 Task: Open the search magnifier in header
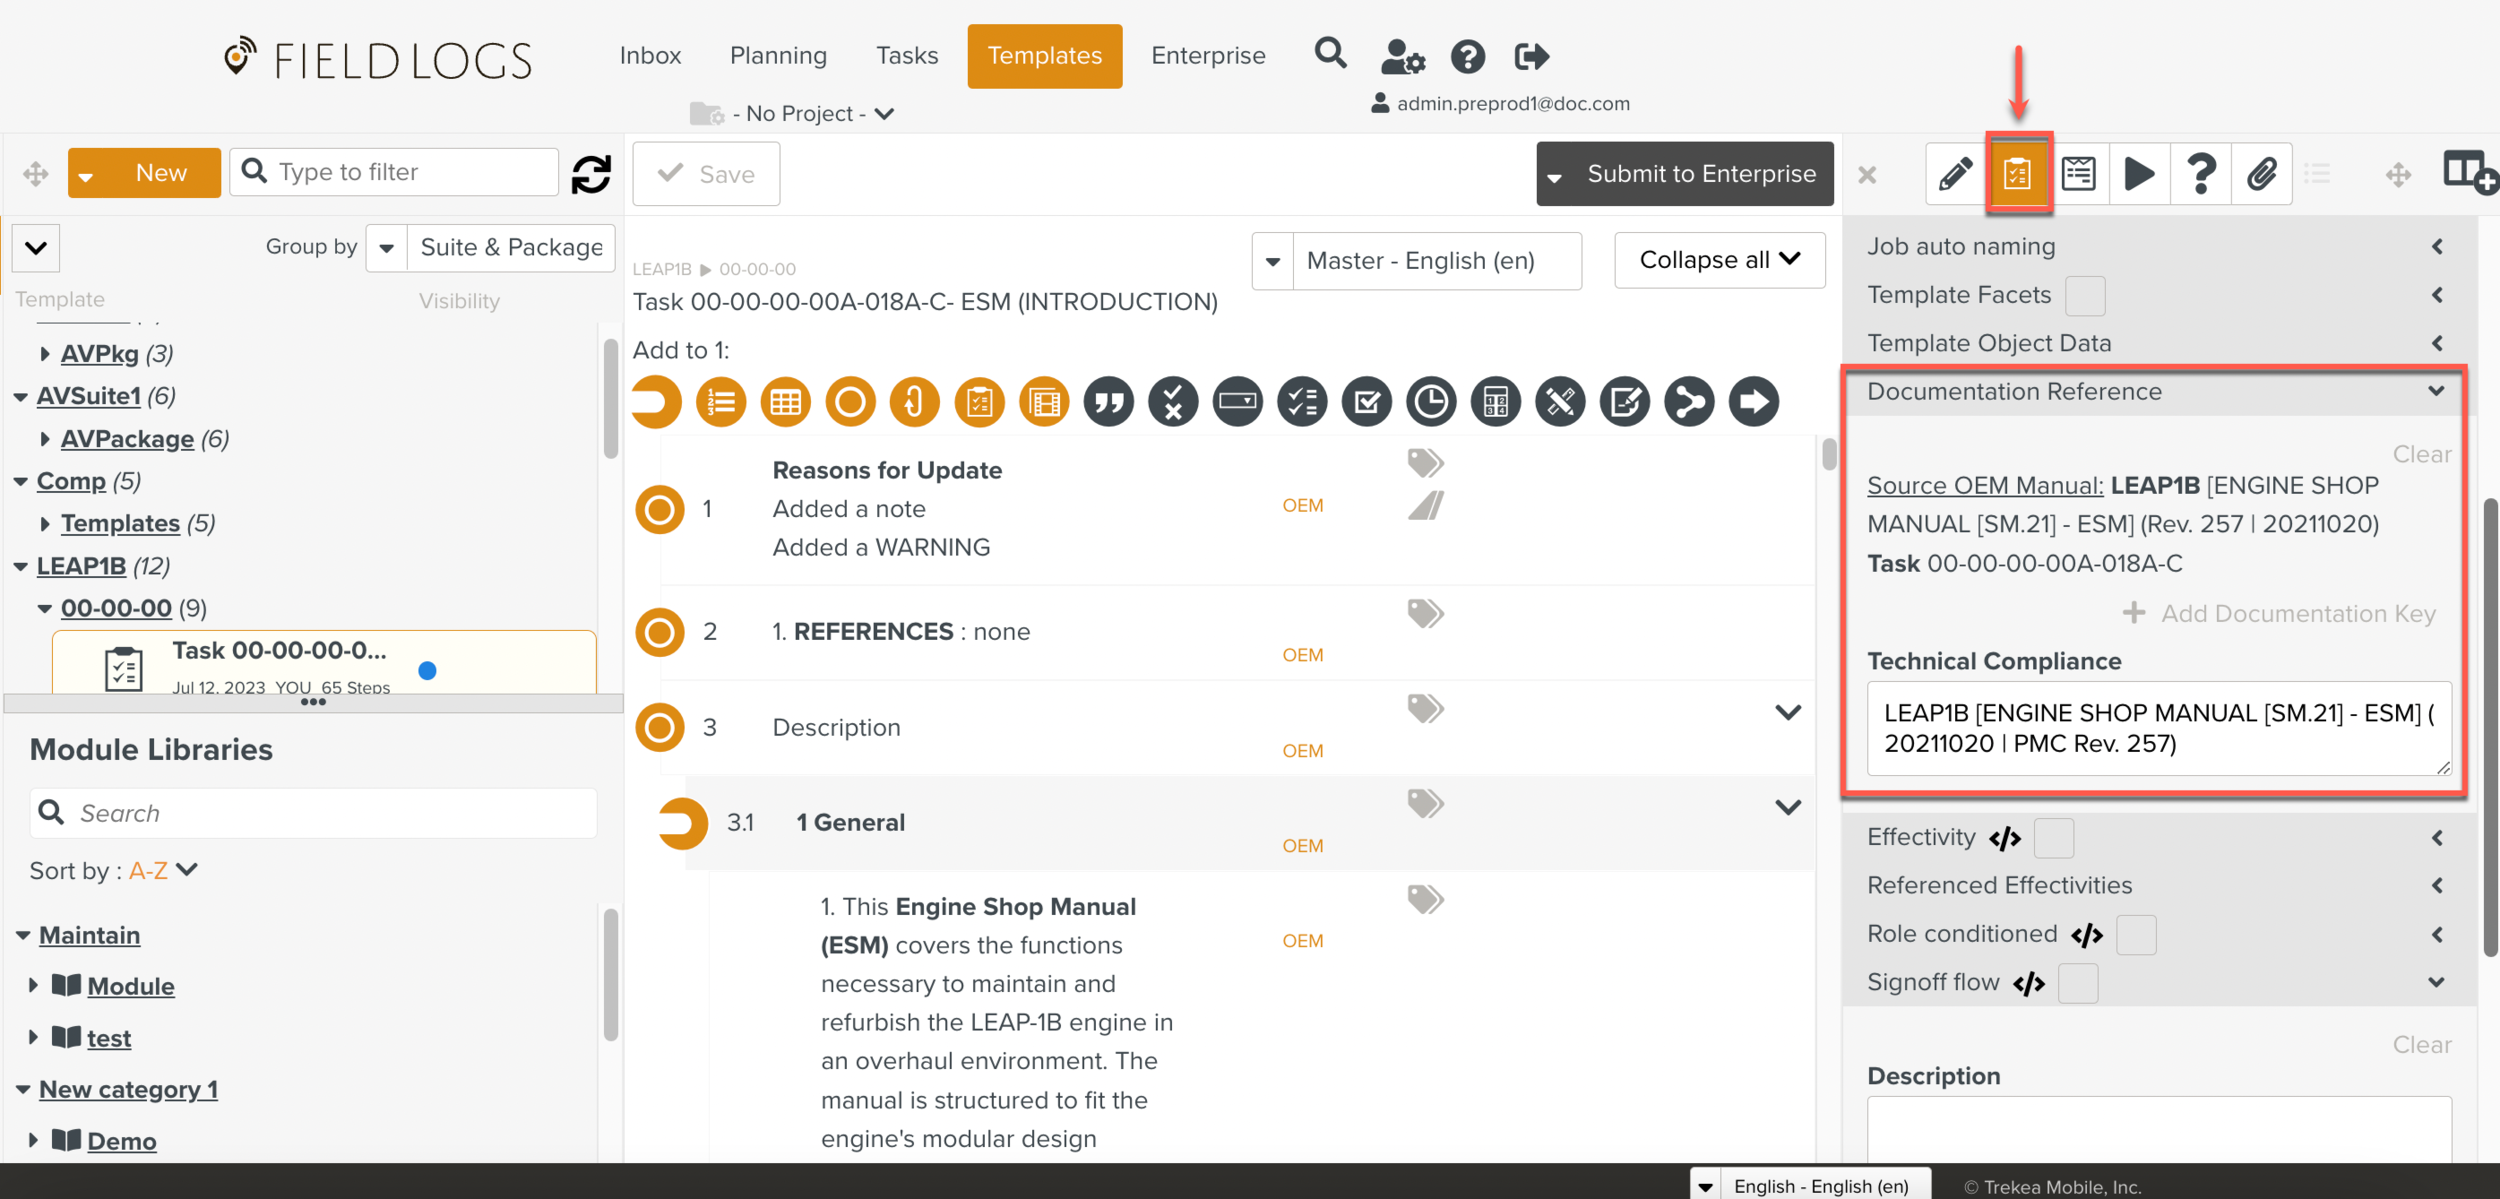1331,54
